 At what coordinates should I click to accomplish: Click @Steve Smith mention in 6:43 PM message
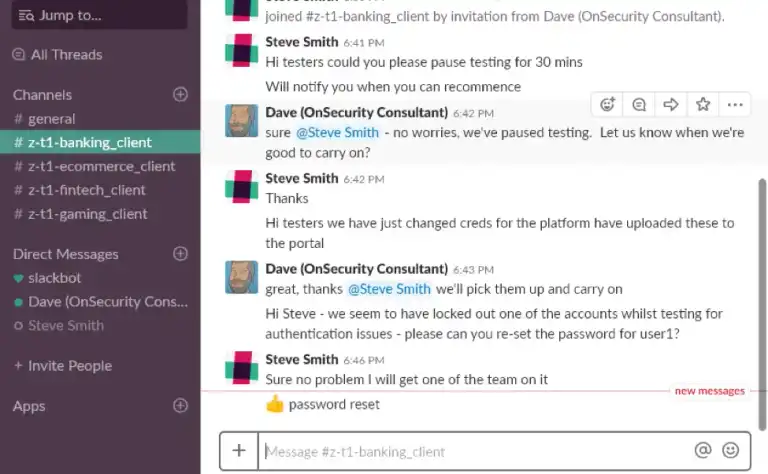[x=389, y=289]
